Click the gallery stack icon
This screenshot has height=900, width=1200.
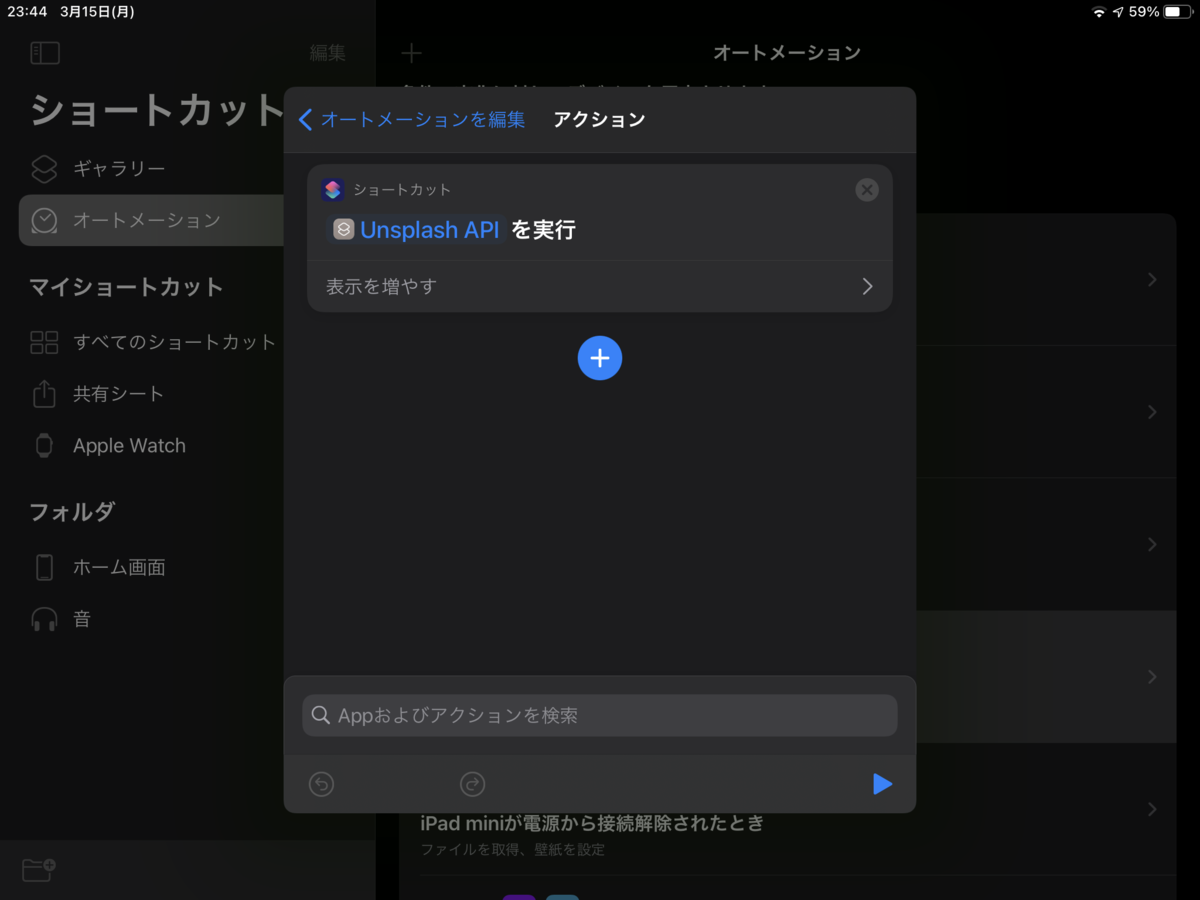coord(44,169)
